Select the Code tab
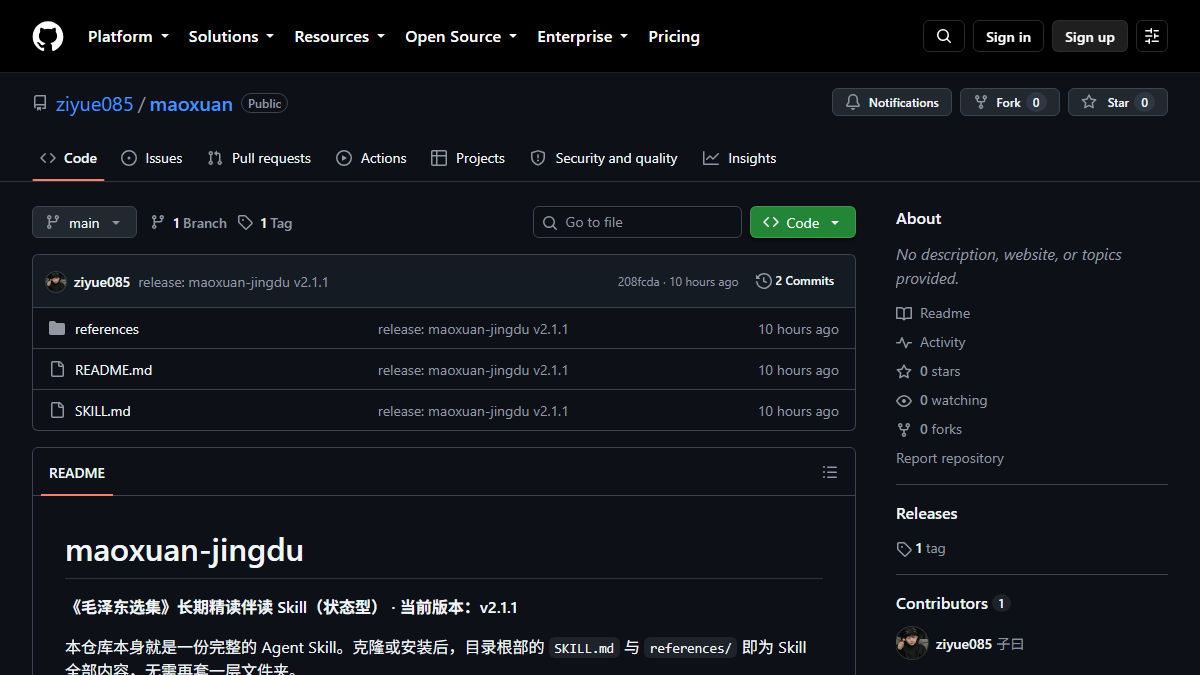This screenshot has width=1200, height=675. click(x=68, y=158)
